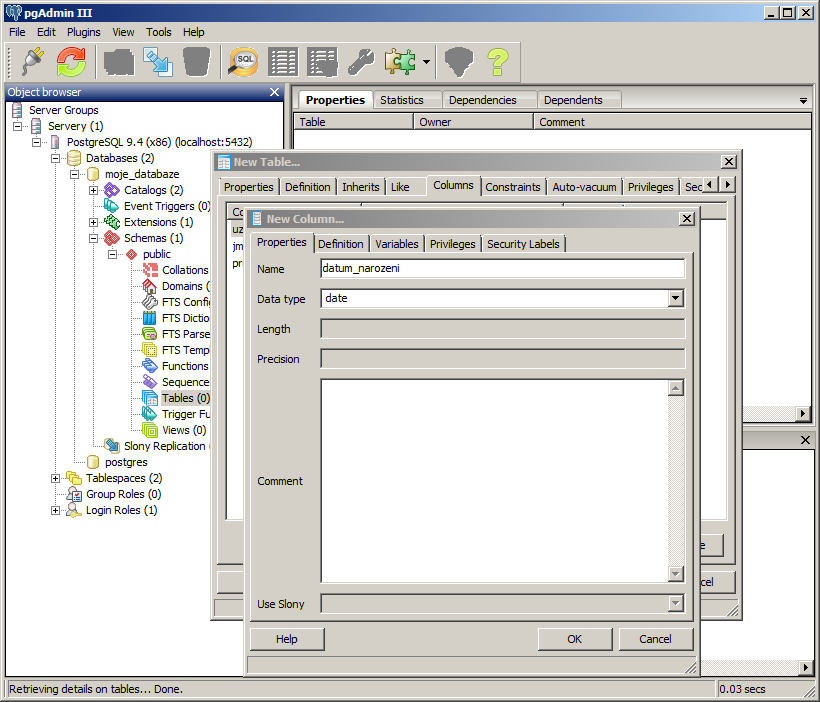Screen dimensions: 820x702
Task: Click the yellow question mark Help icon
Action: (x=498, y=62)
